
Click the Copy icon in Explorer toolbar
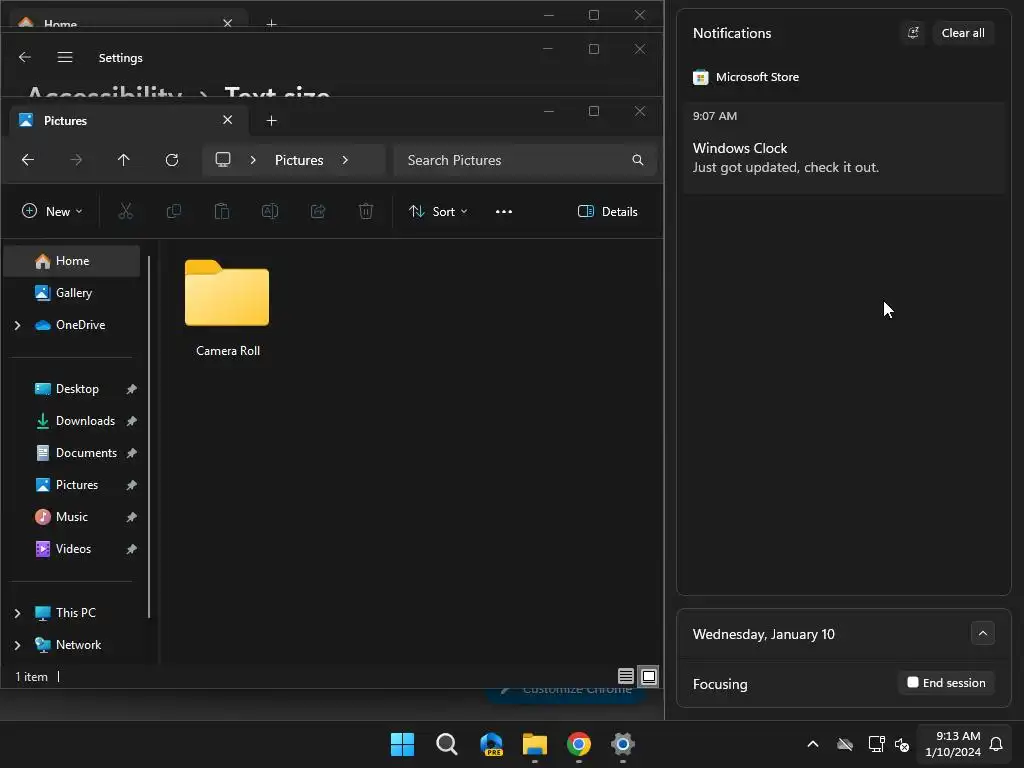coord(174,212)
